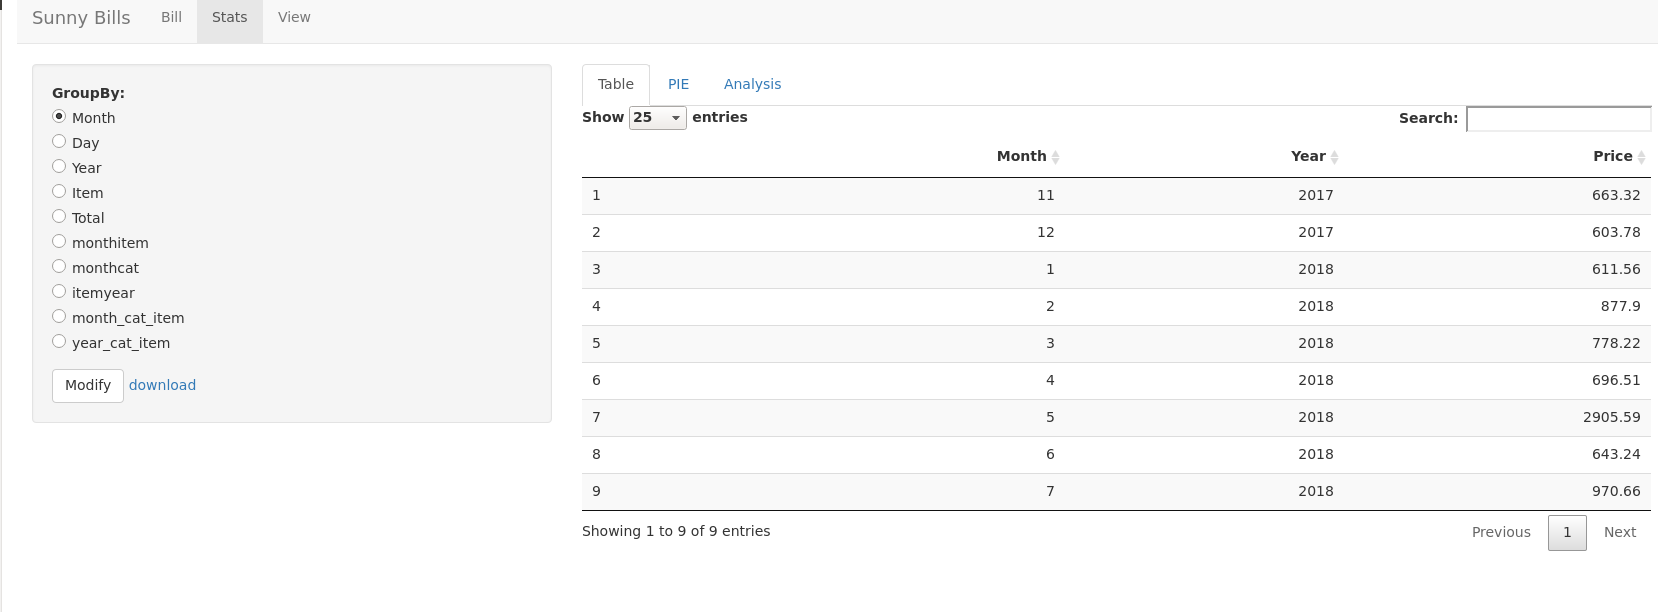Click price cell 663.32
Image resolution: width=1658 pixels, height=612 pixels.
1616,195
